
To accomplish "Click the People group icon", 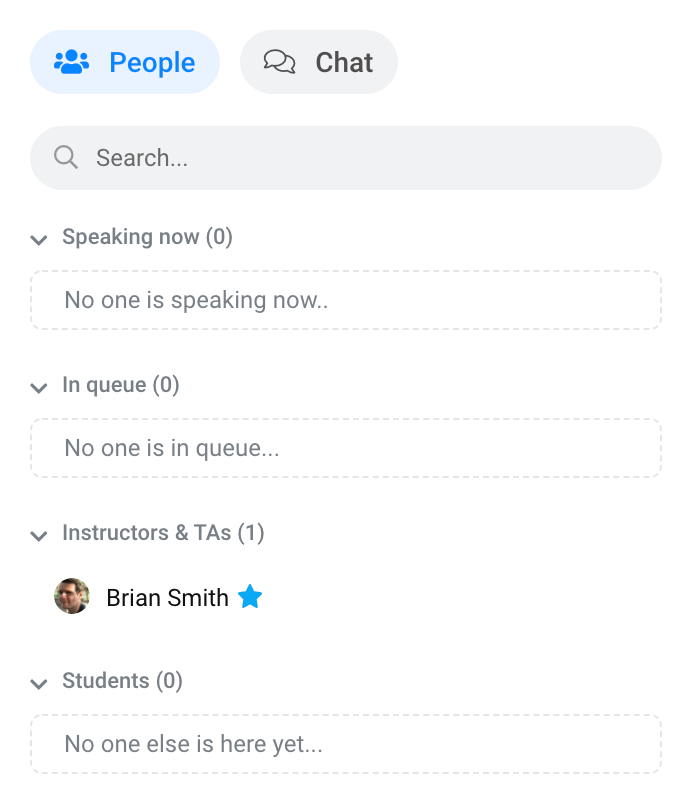I will point(72,62).
